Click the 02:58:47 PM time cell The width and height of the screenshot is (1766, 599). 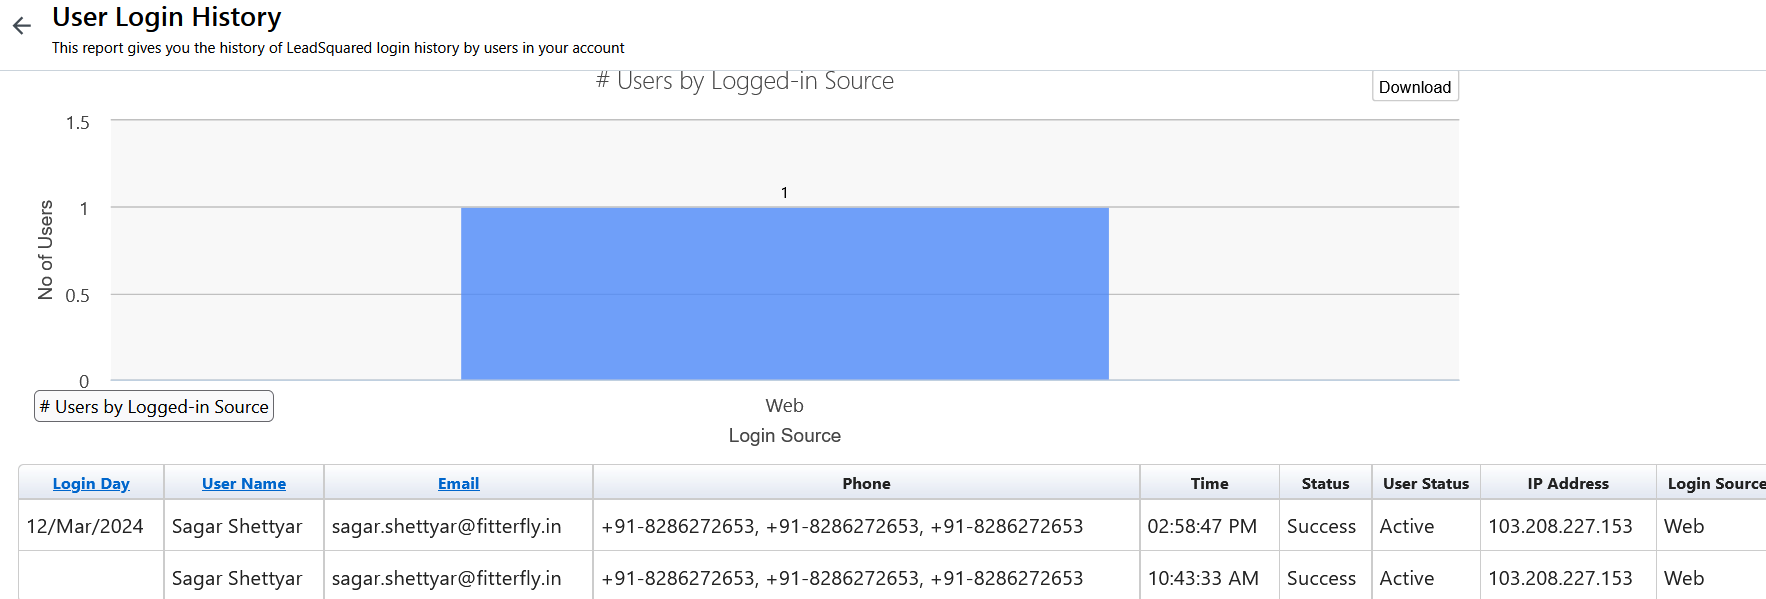pyautogui.click(x=1202, y=527)
